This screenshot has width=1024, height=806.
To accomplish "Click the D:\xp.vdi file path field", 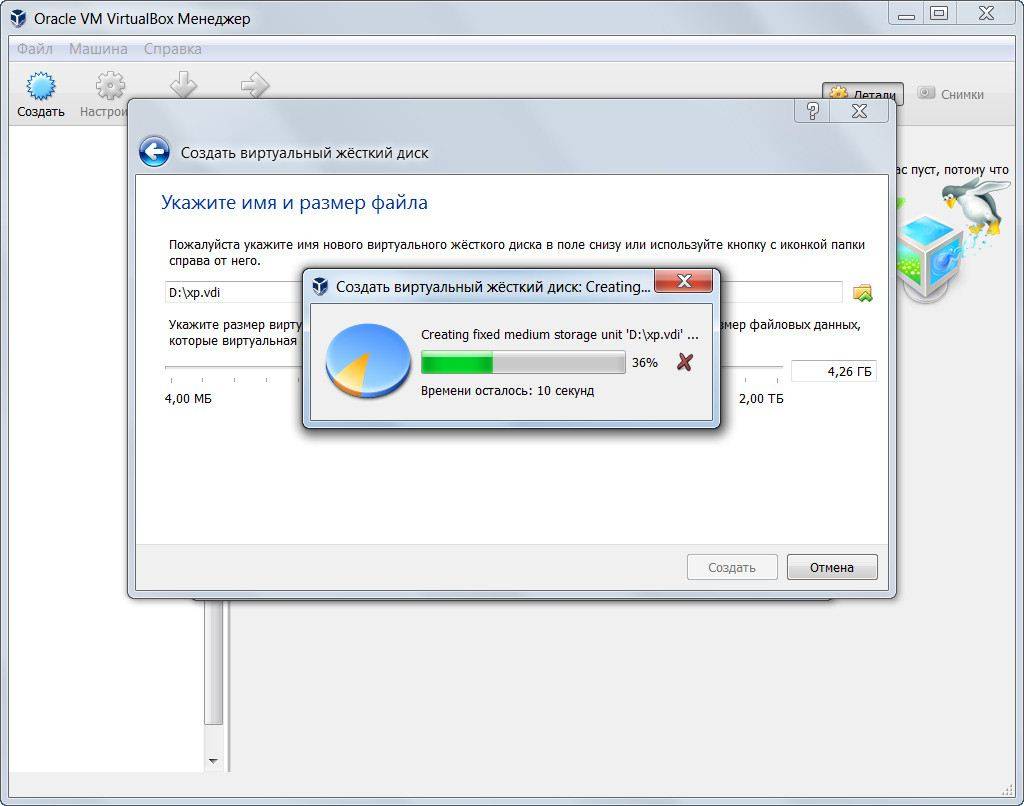I will point(232,293).
